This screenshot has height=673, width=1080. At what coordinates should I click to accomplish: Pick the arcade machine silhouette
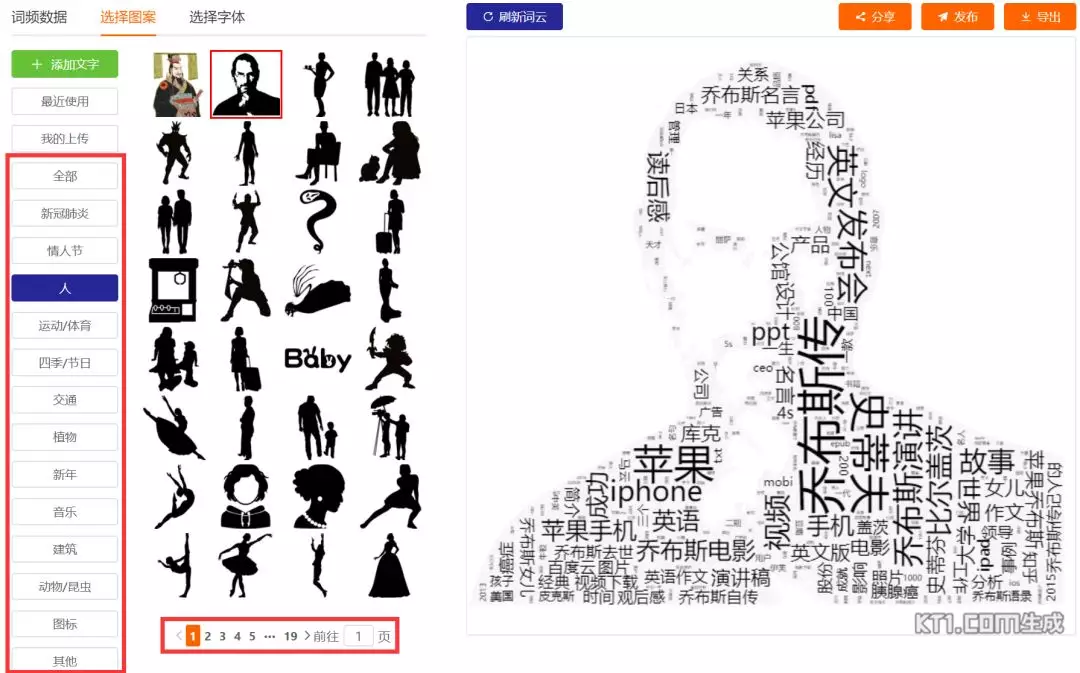(x=174, y=290)
